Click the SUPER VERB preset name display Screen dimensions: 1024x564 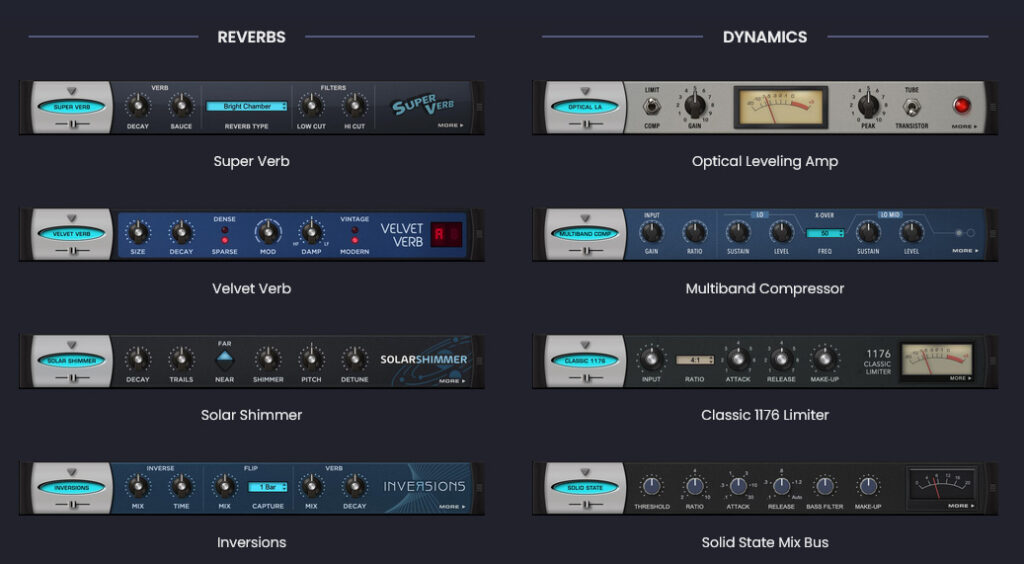coord(72,106)
